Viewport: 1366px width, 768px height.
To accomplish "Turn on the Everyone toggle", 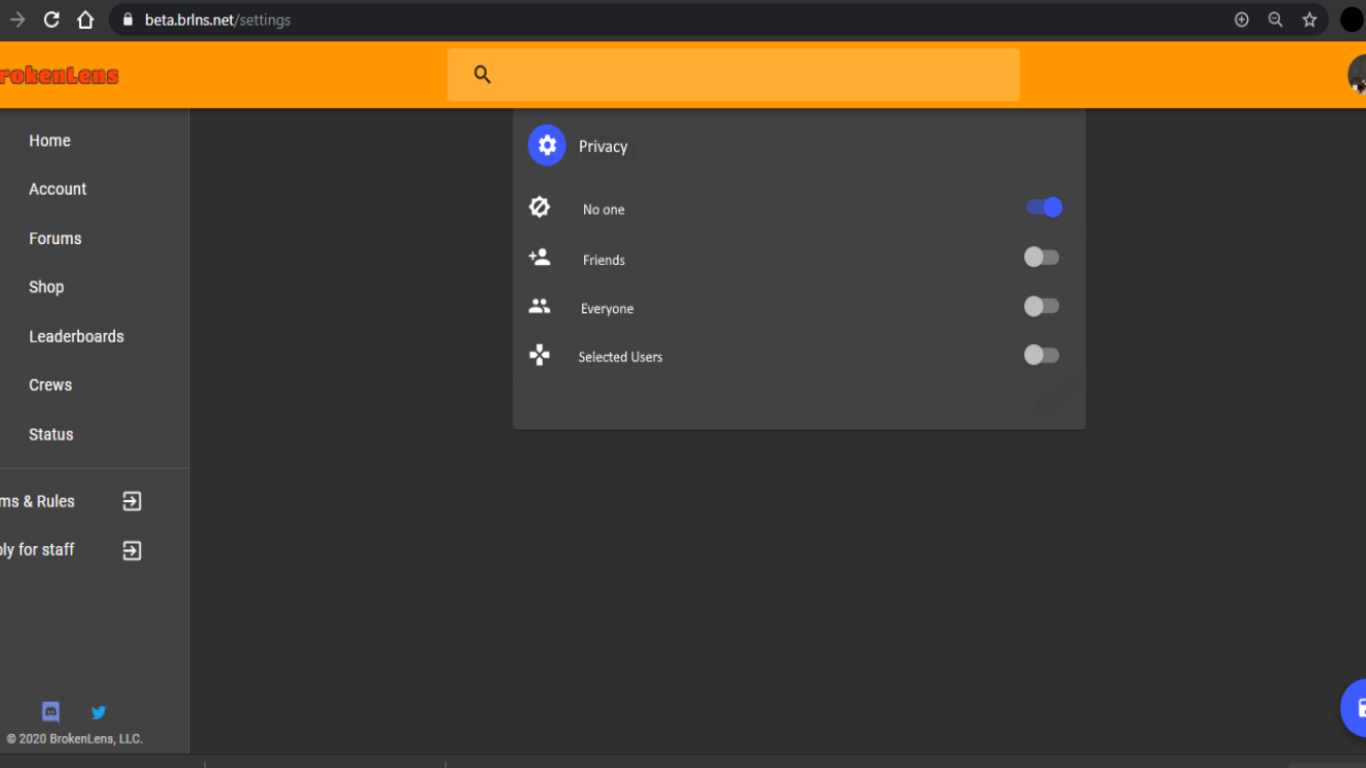I will (1041, 306).
